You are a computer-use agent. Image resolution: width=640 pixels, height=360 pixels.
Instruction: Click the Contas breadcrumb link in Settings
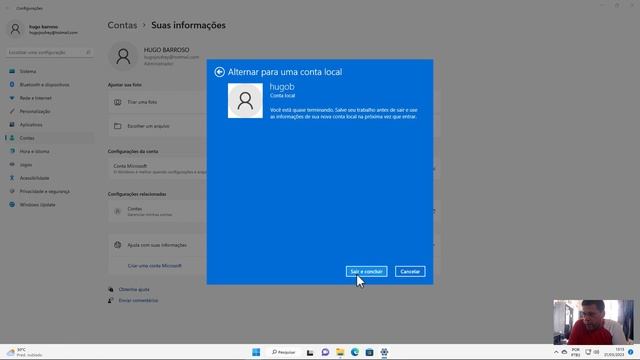[x=122, y=25]
